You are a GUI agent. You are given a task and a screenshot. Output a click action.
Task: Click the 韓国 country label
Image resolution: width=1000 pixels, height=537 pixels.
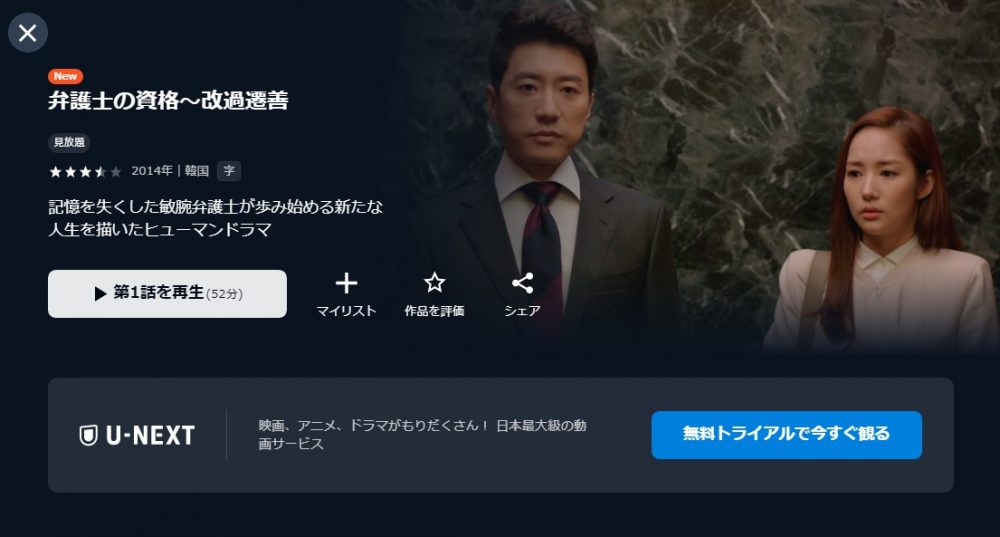[197, 170]
